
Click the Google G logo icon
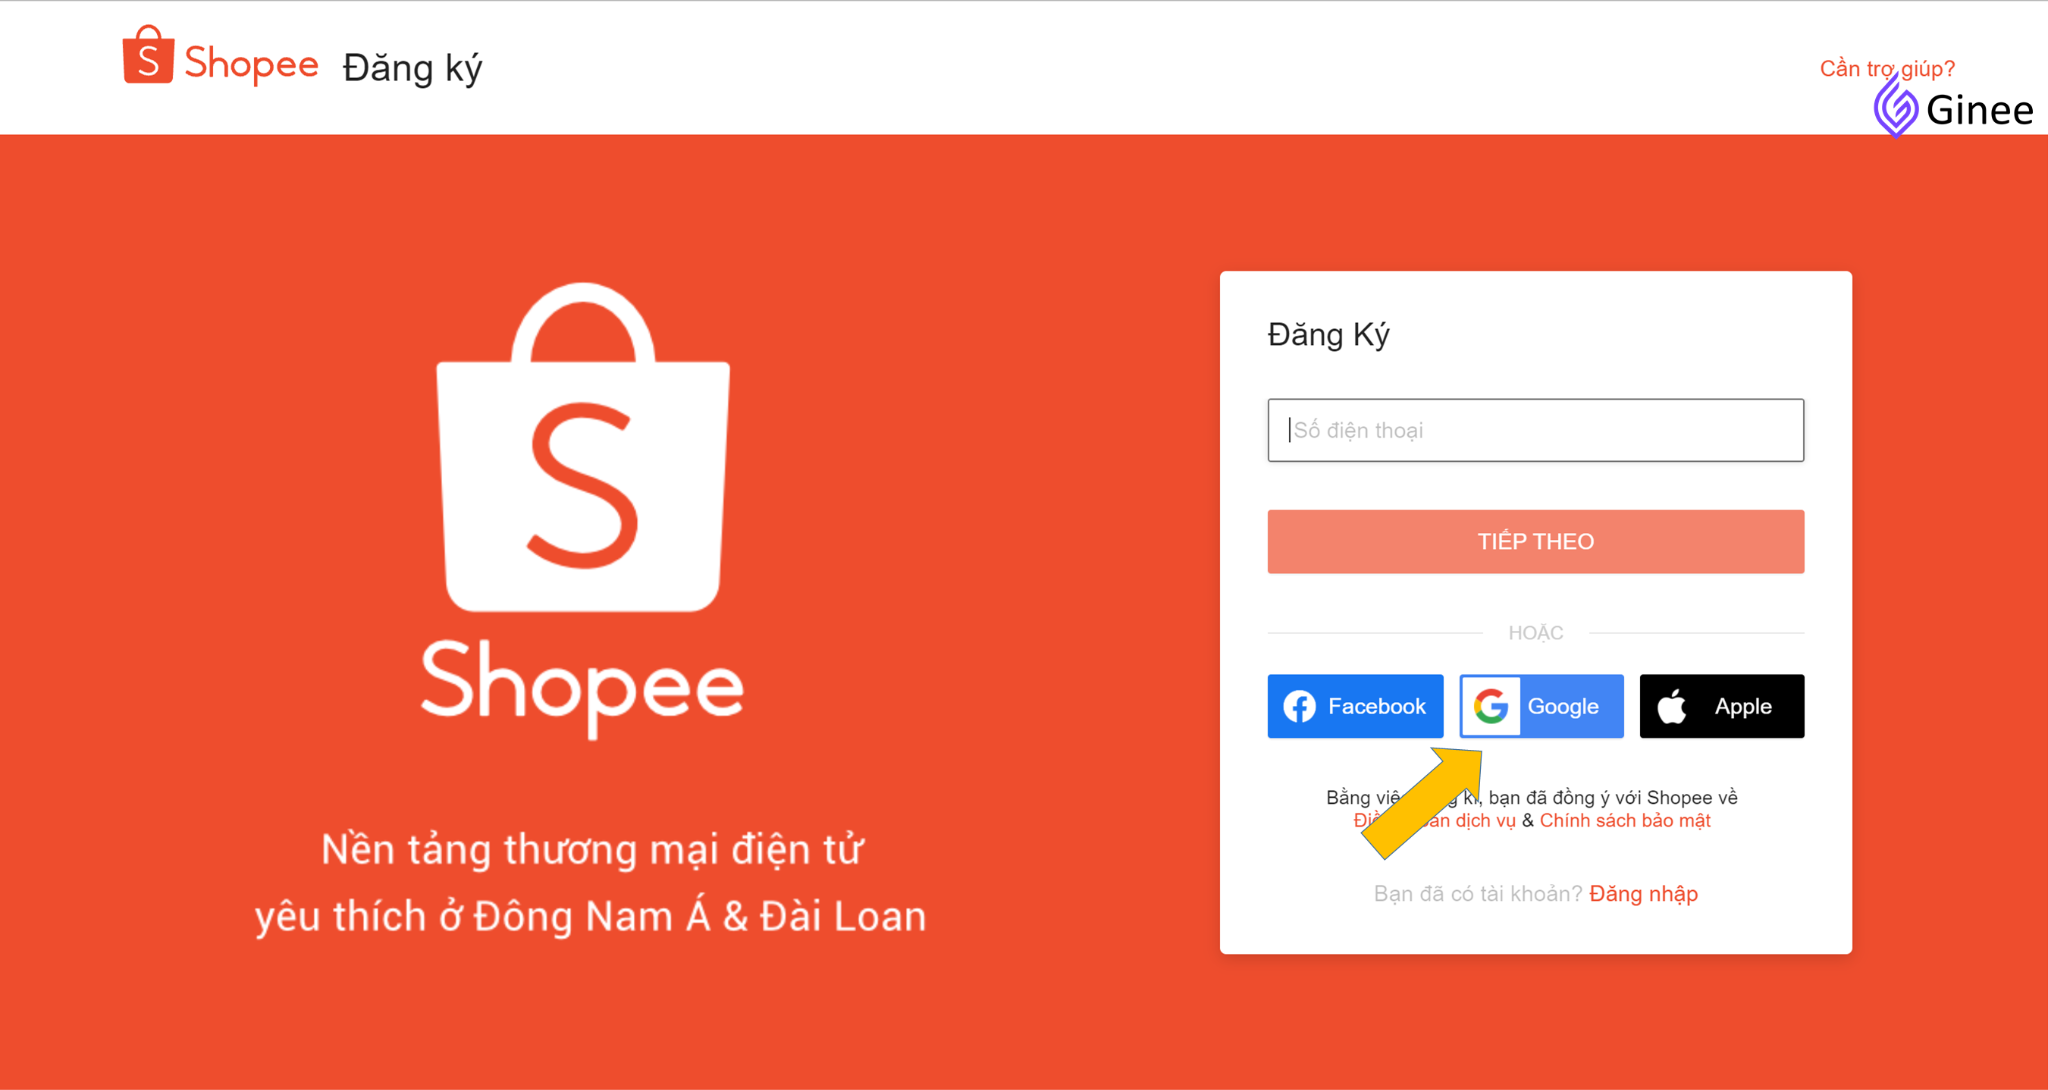1491,706
